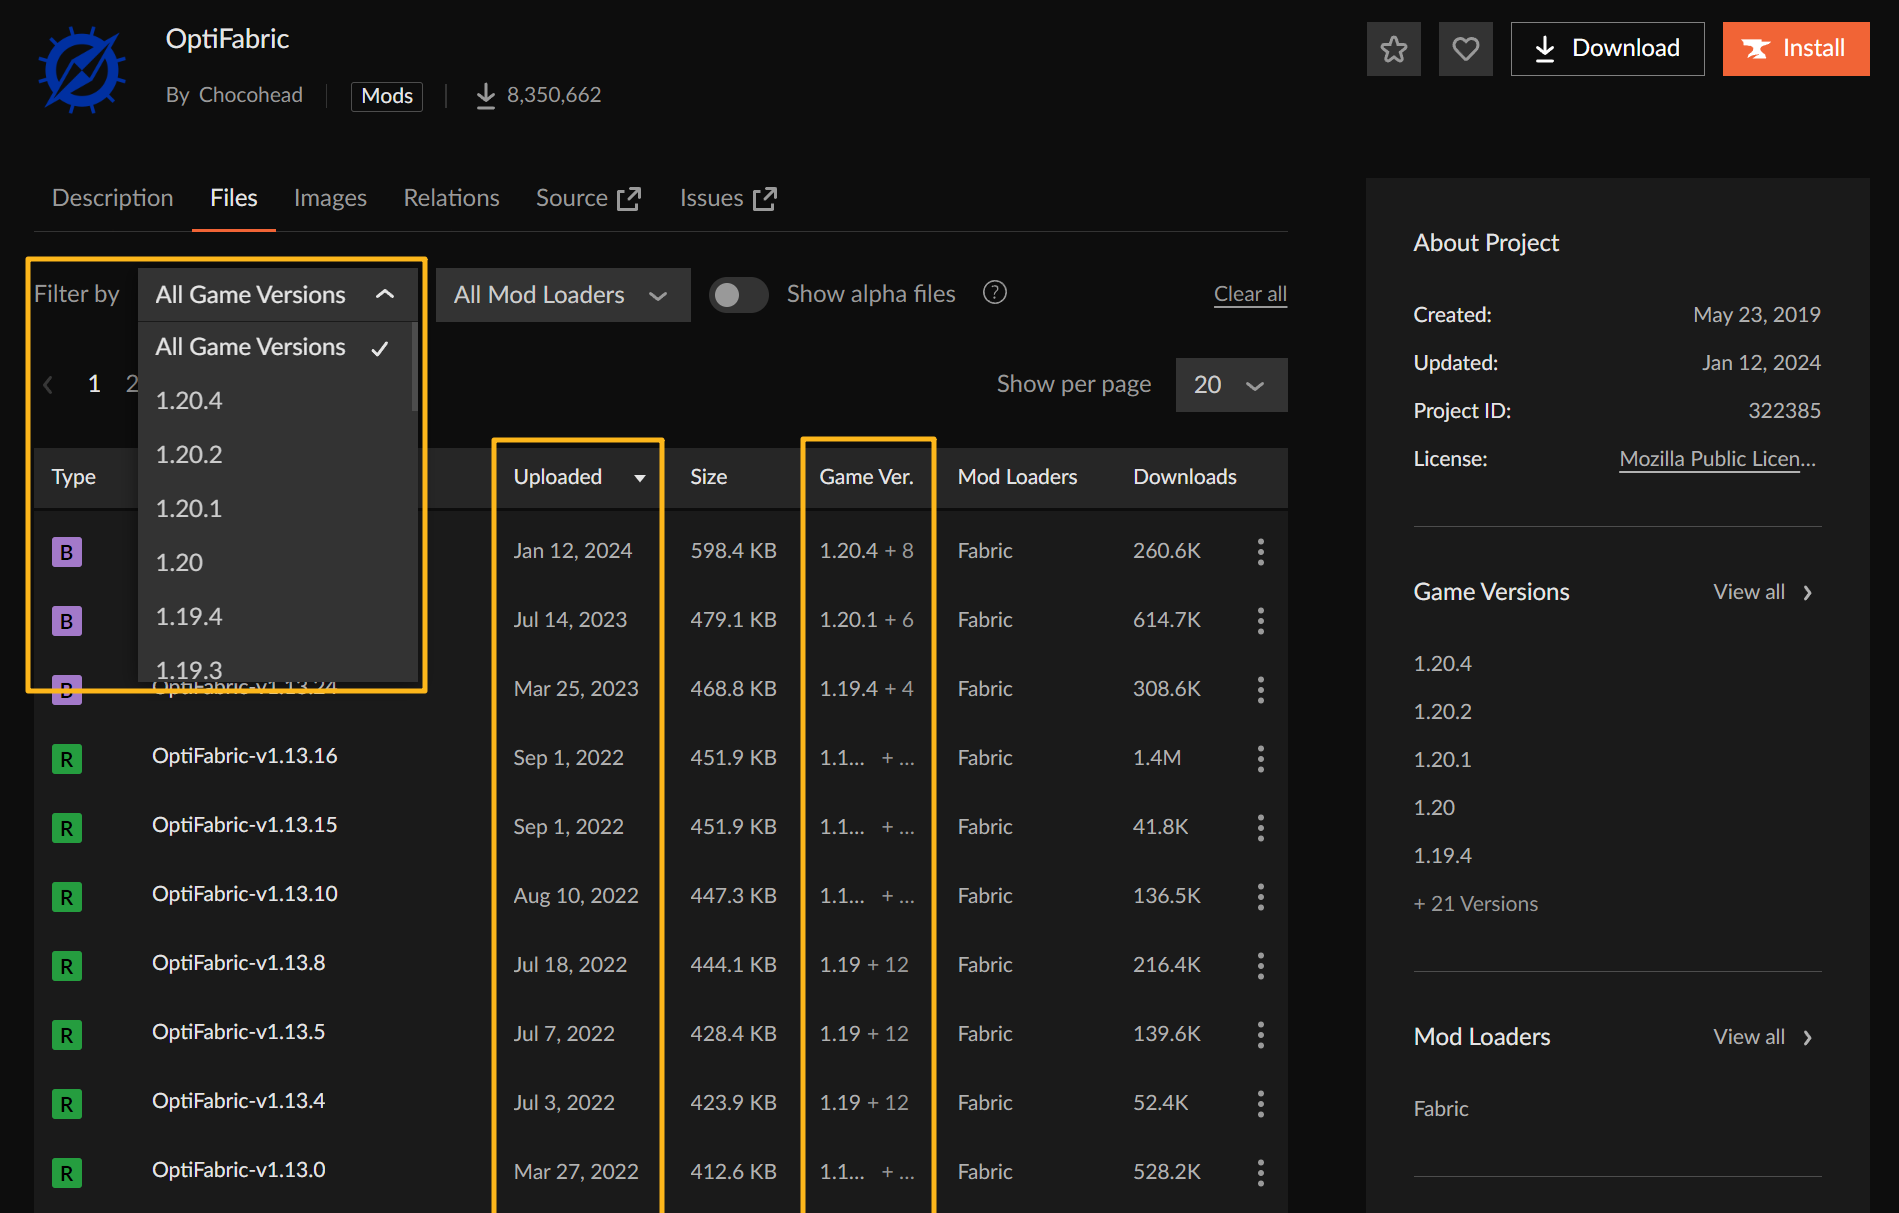
Task: Open the Issues external link tab
Action: [x=728, y=198]
